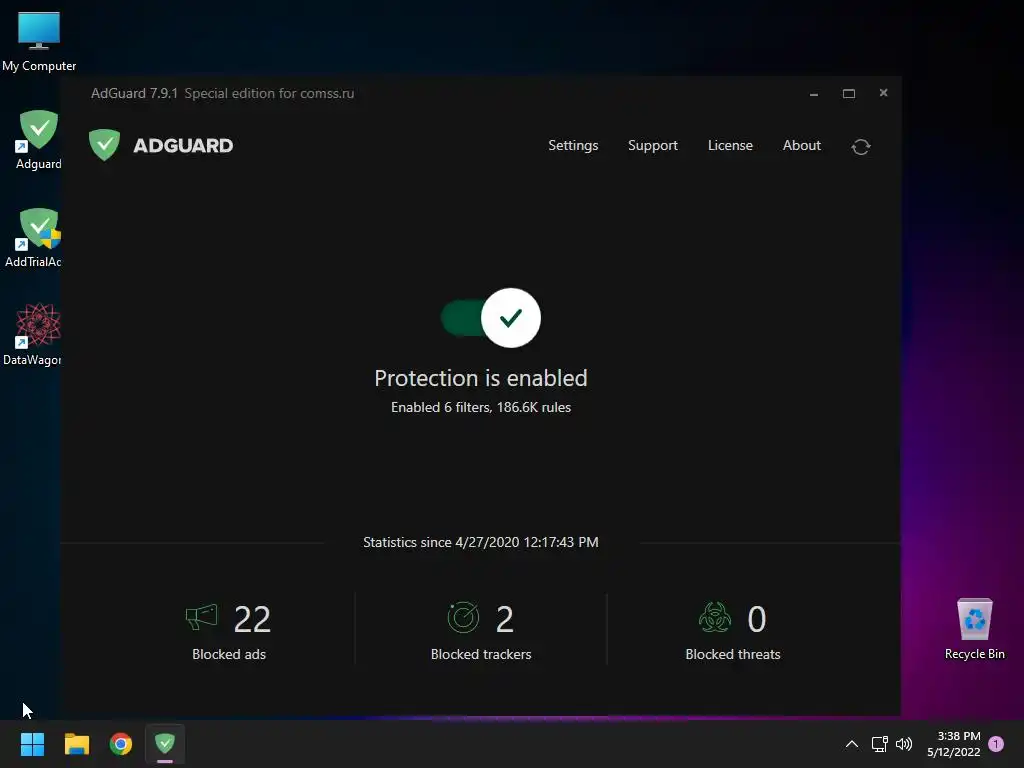This screenshot has width=1024, height=768.
Task: Click the Blocked ads megaphone icon
Action: tap(202, 617)
